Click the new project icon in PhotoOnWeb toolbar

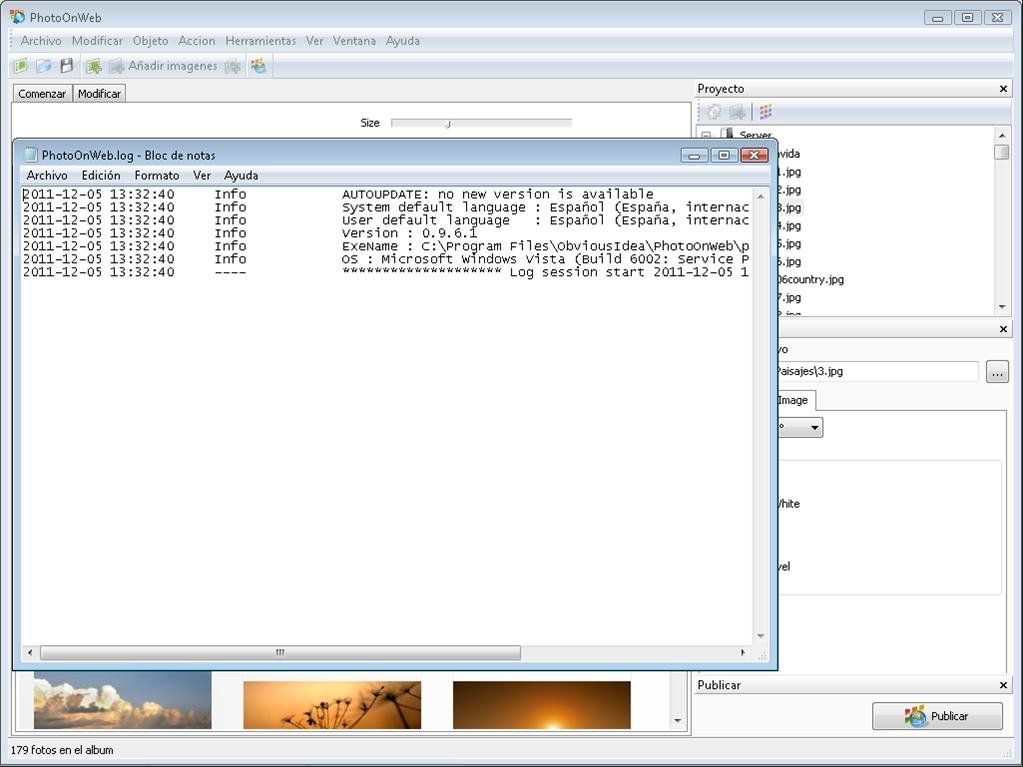coord(21,66)
